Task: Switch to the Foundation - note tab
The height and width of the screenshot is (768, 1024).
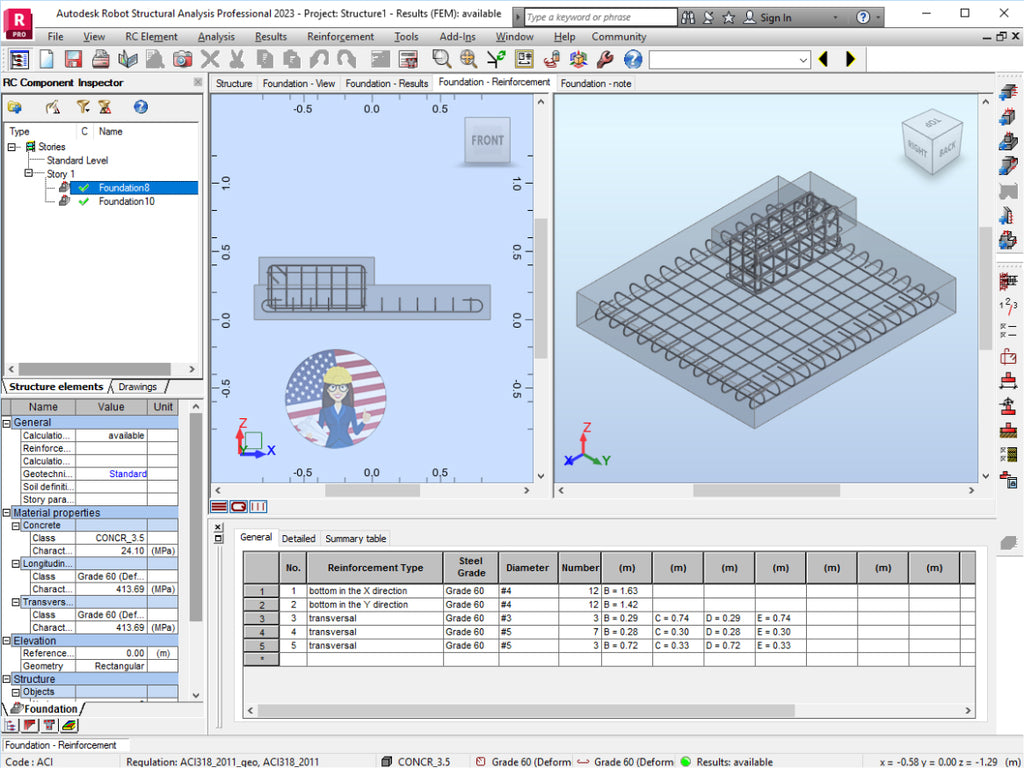Action: tap(595, 83)
